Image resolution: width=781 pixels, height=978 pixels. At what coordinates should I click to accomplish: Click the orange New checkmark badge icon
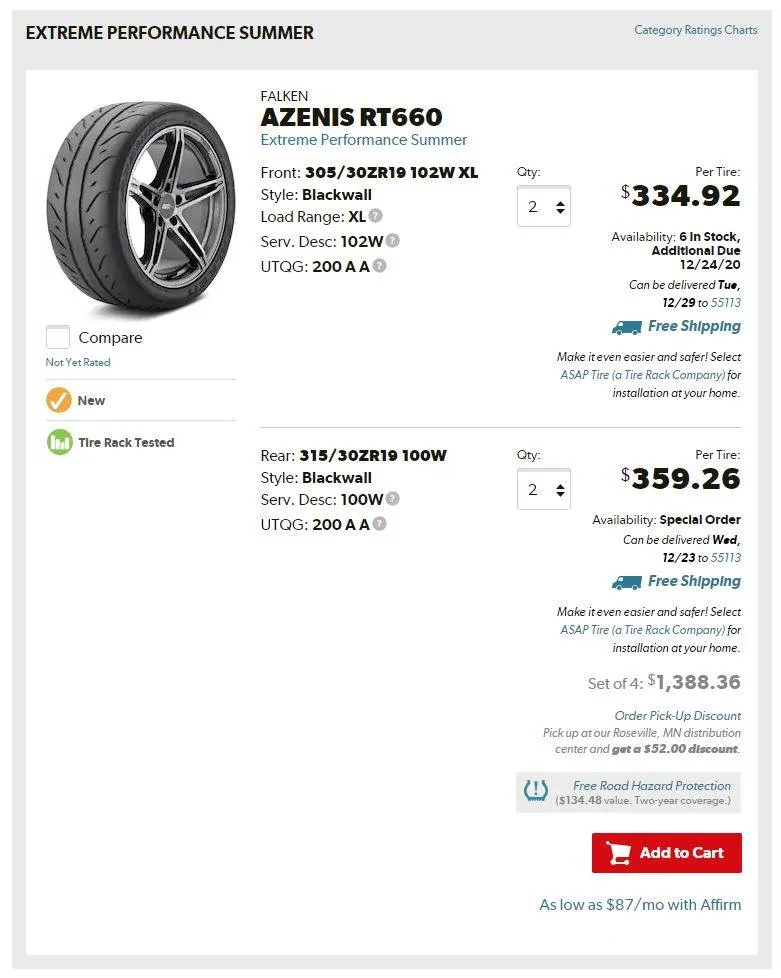(59, 400)
